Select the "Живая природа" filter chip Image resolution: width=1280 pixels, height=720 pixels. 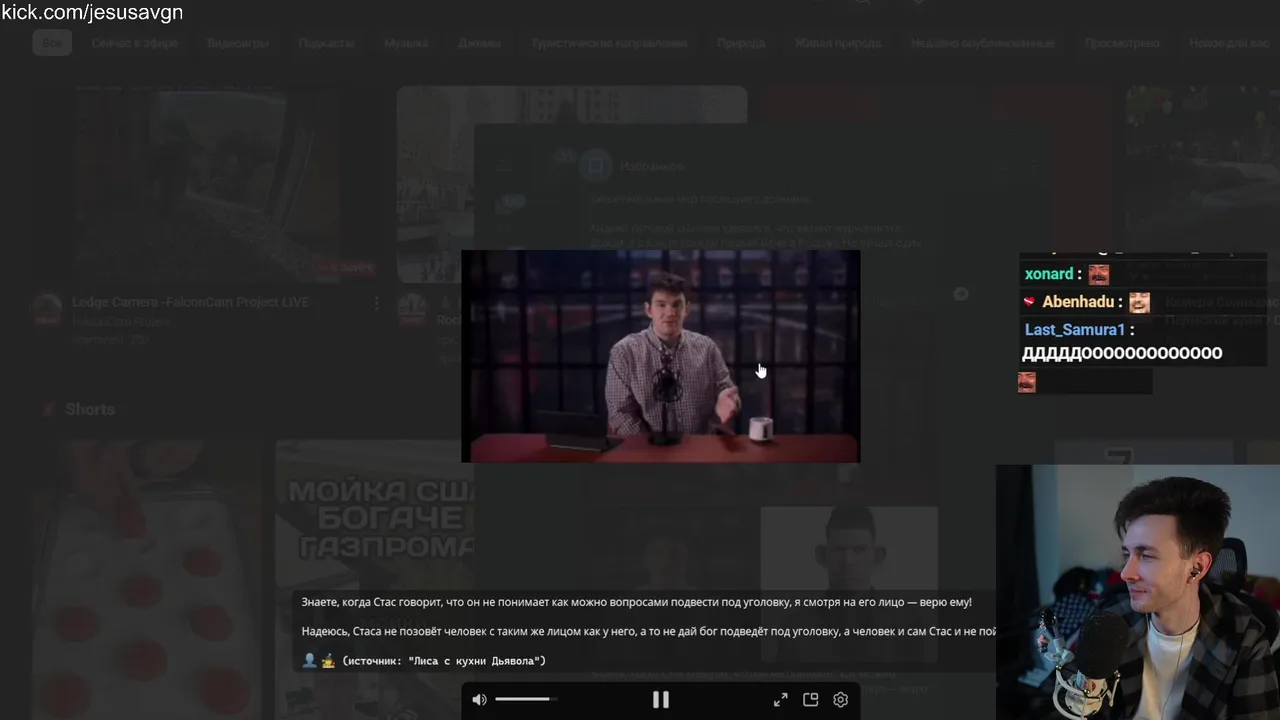point(838,43)
